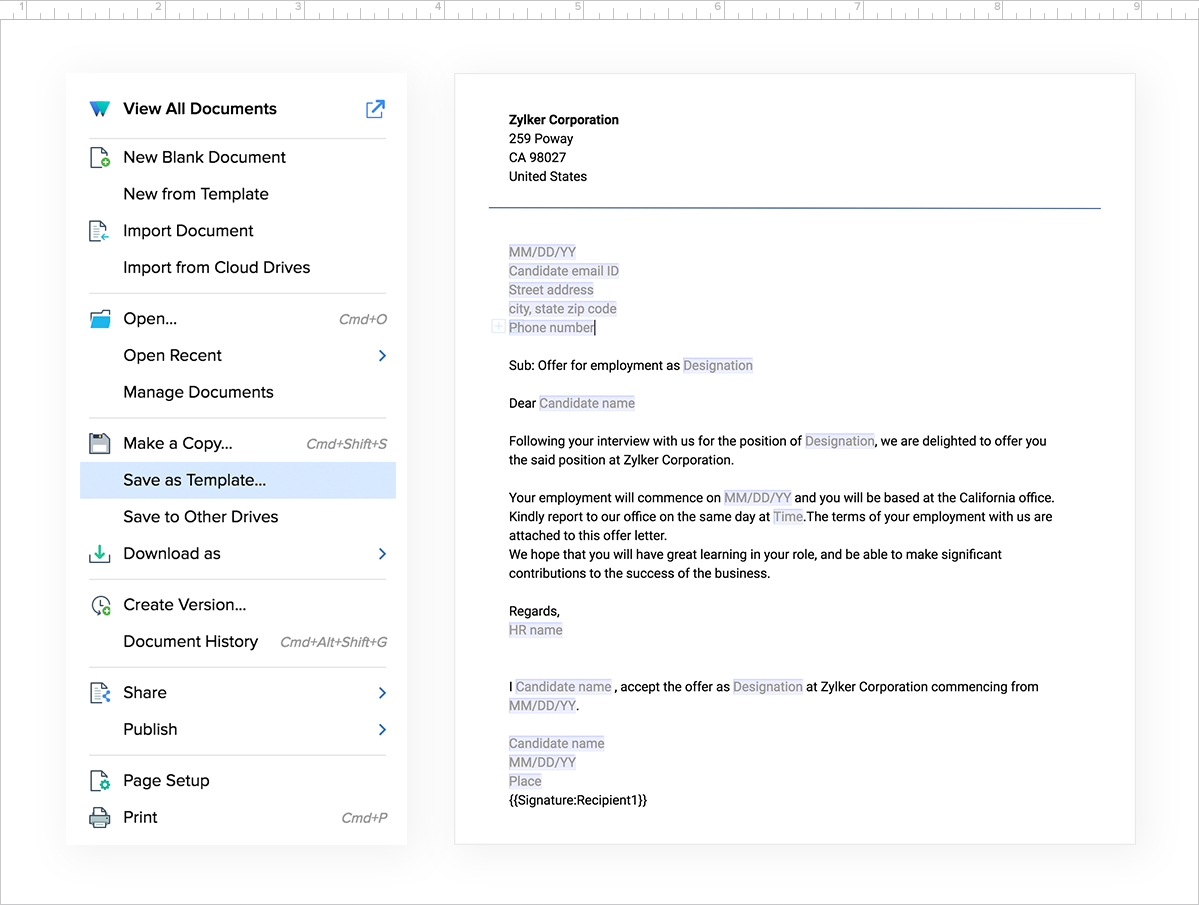The width and height of the screenshot is (1199, 905).
Task: Click the Candidate email ID field
Action: pos(564,271)
